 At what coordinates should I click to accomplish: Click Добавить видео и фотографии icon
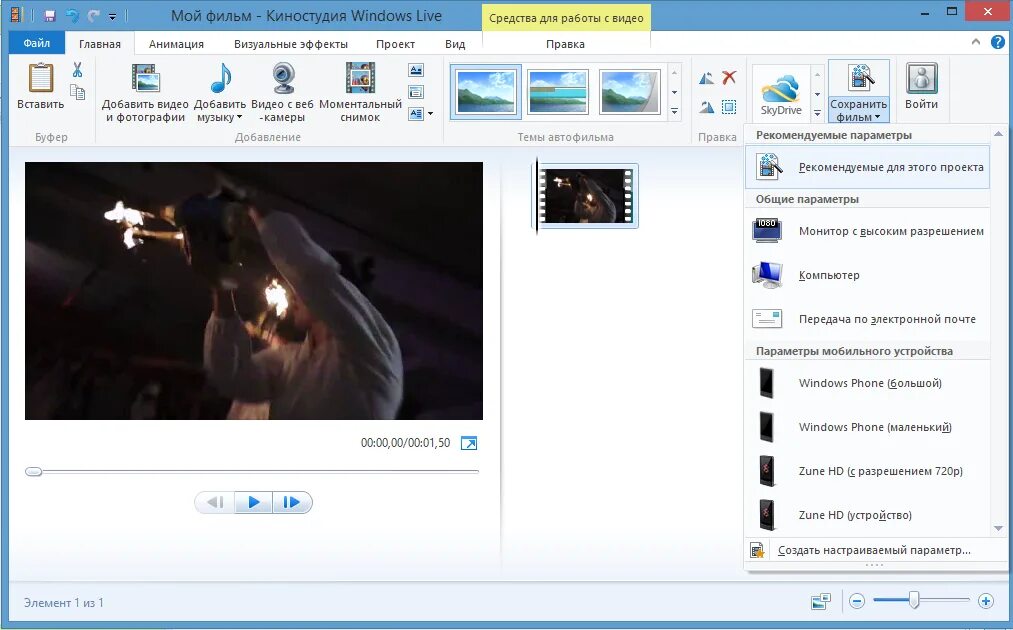pyautogui.click(x=145, y=78)
